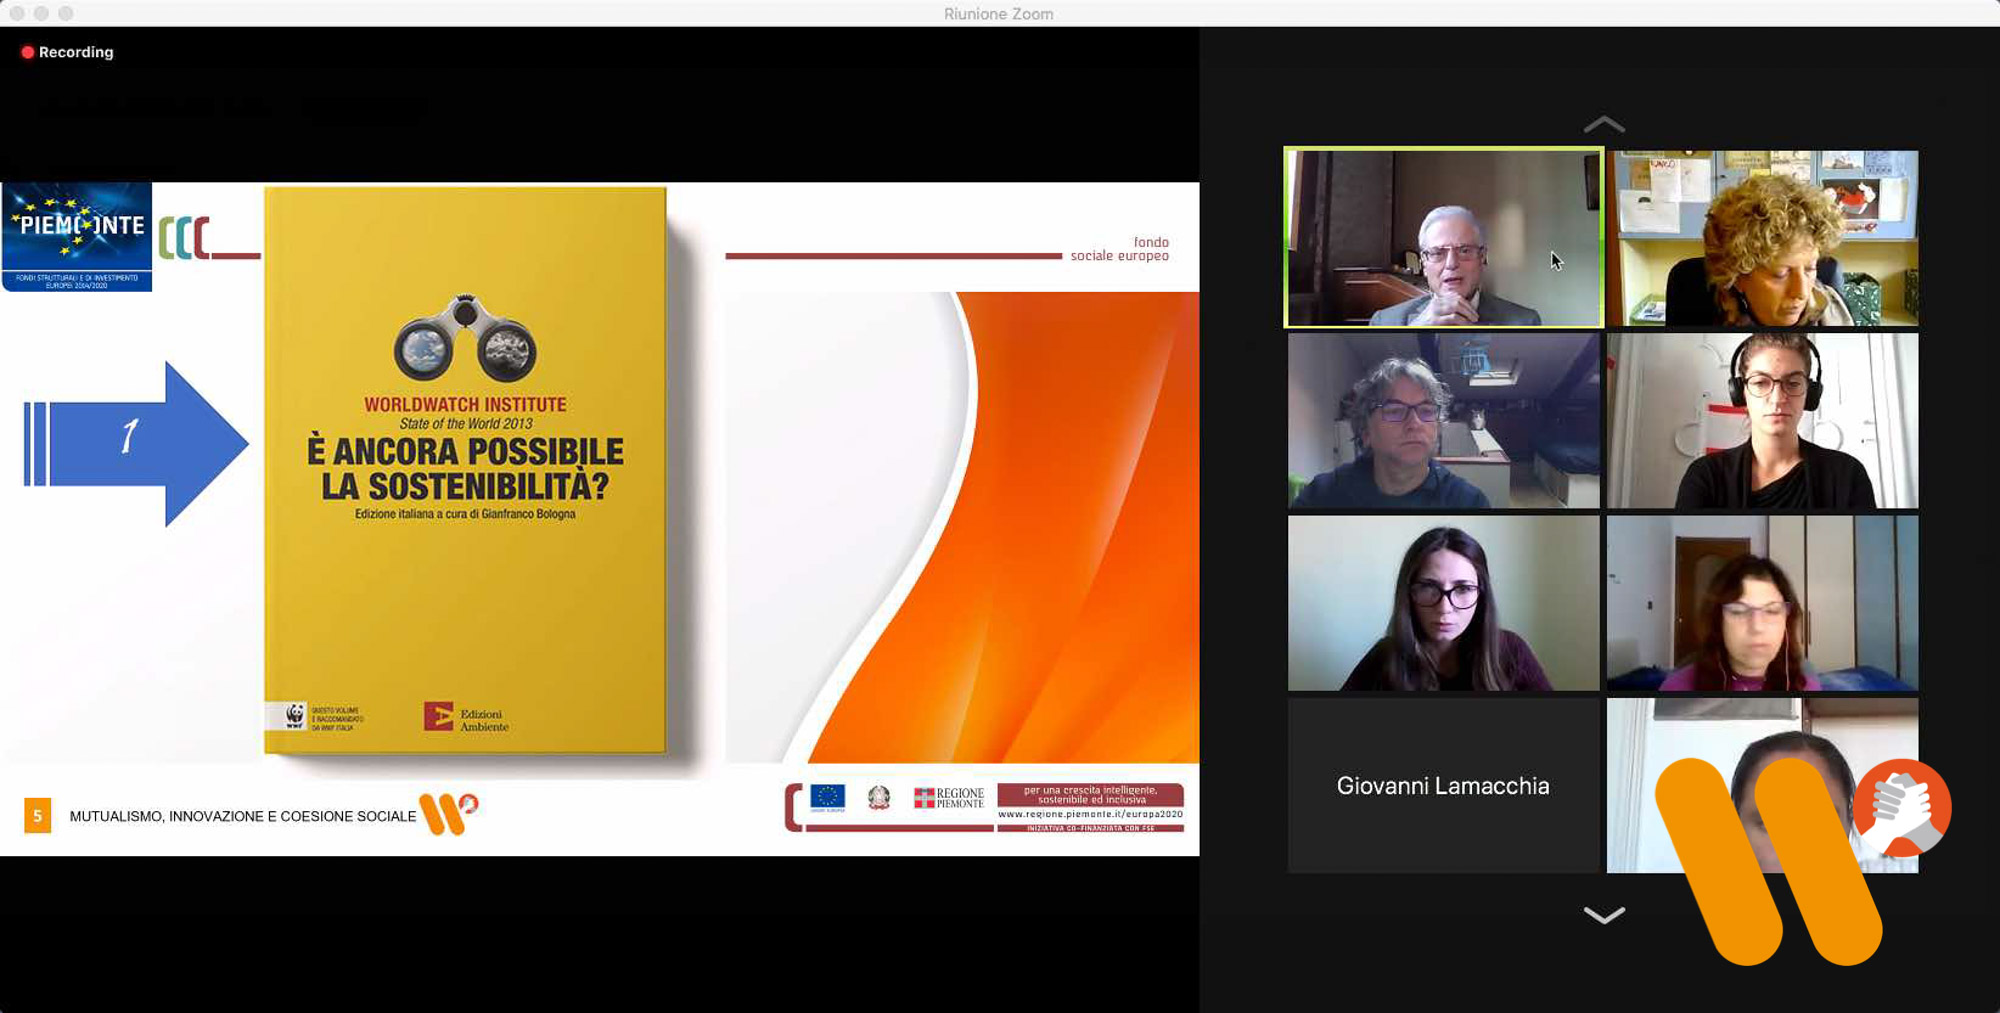Click the WWF panda logo on book

click(x=295, y=716)
